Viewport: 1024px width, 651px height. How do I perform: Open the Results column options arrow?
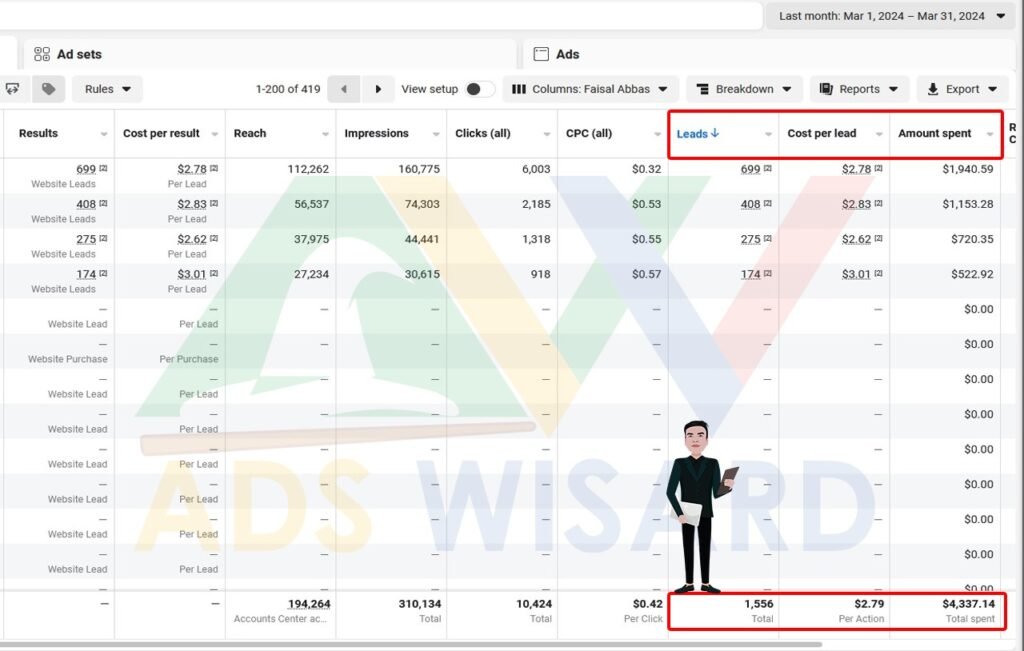(x=103, y=134)
